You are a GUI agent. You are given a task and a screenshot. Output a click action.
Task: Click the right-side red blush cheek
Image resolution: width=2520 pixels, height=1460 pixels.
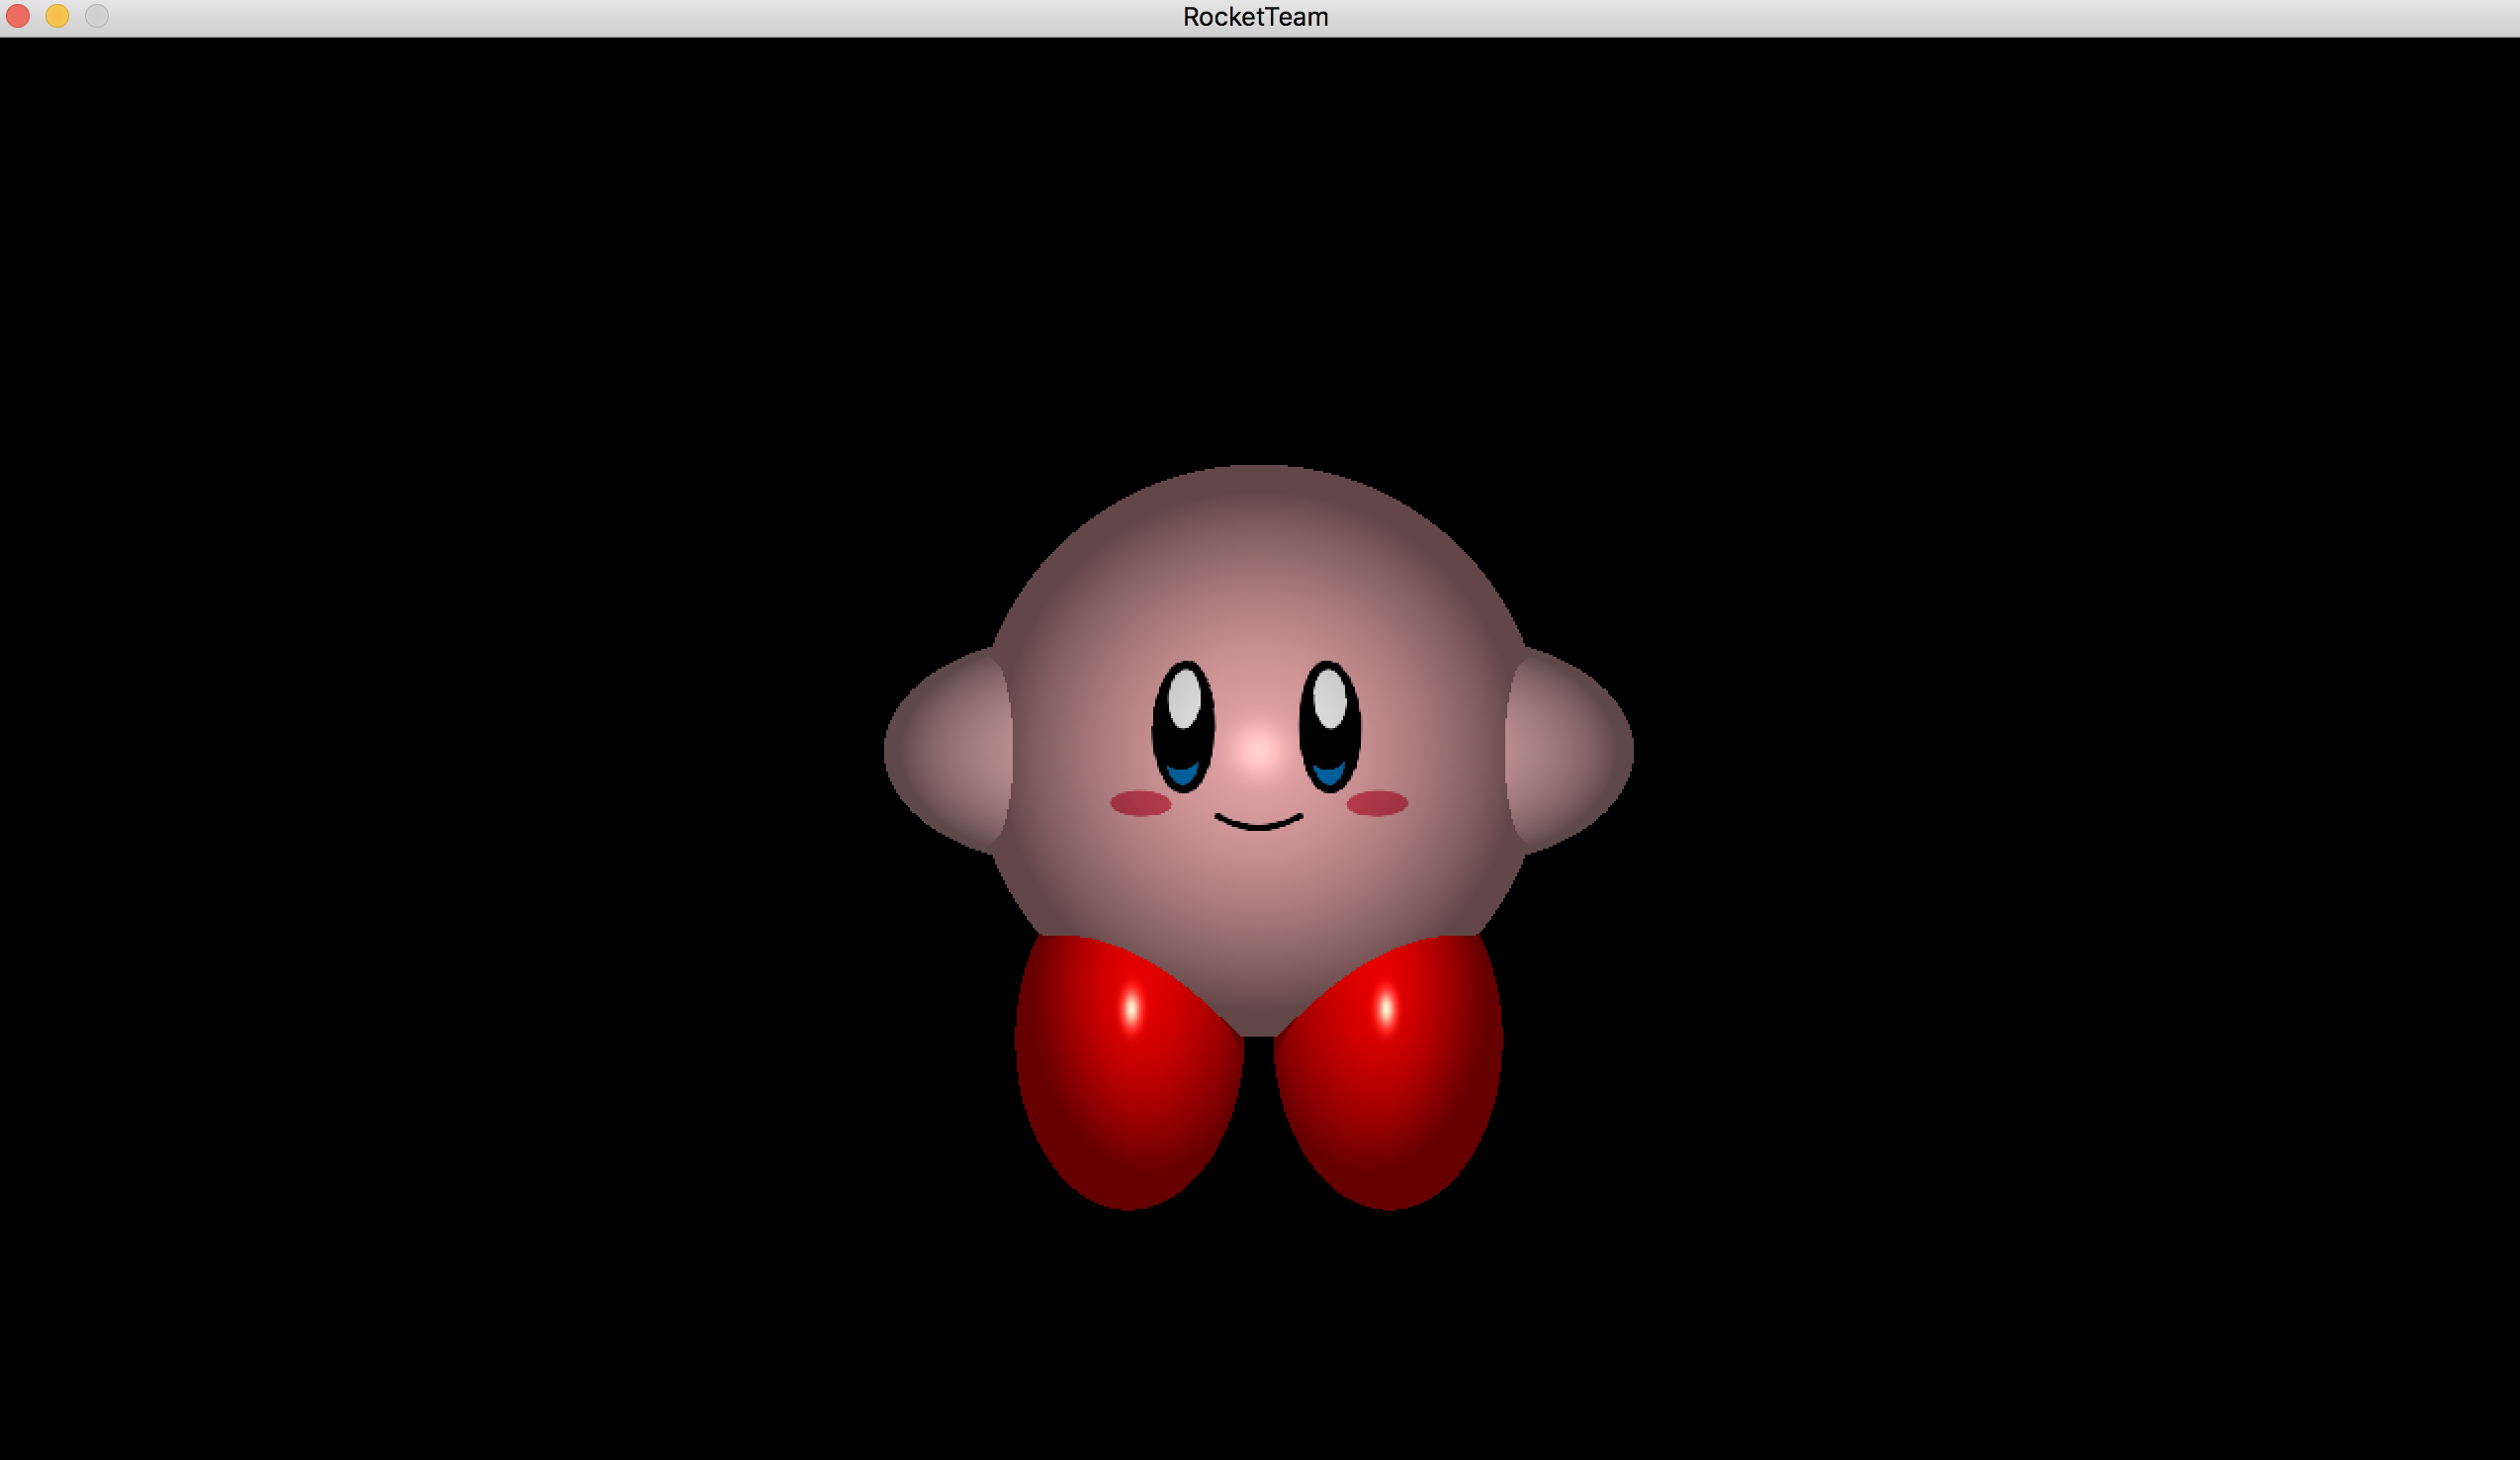pos(1377,803)
